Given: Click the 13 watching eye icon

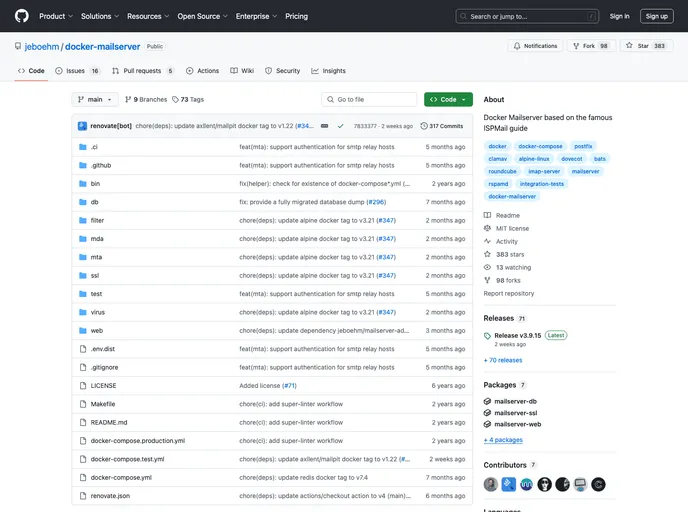Looking at the screenshot, I should click(x=487, y=268).
